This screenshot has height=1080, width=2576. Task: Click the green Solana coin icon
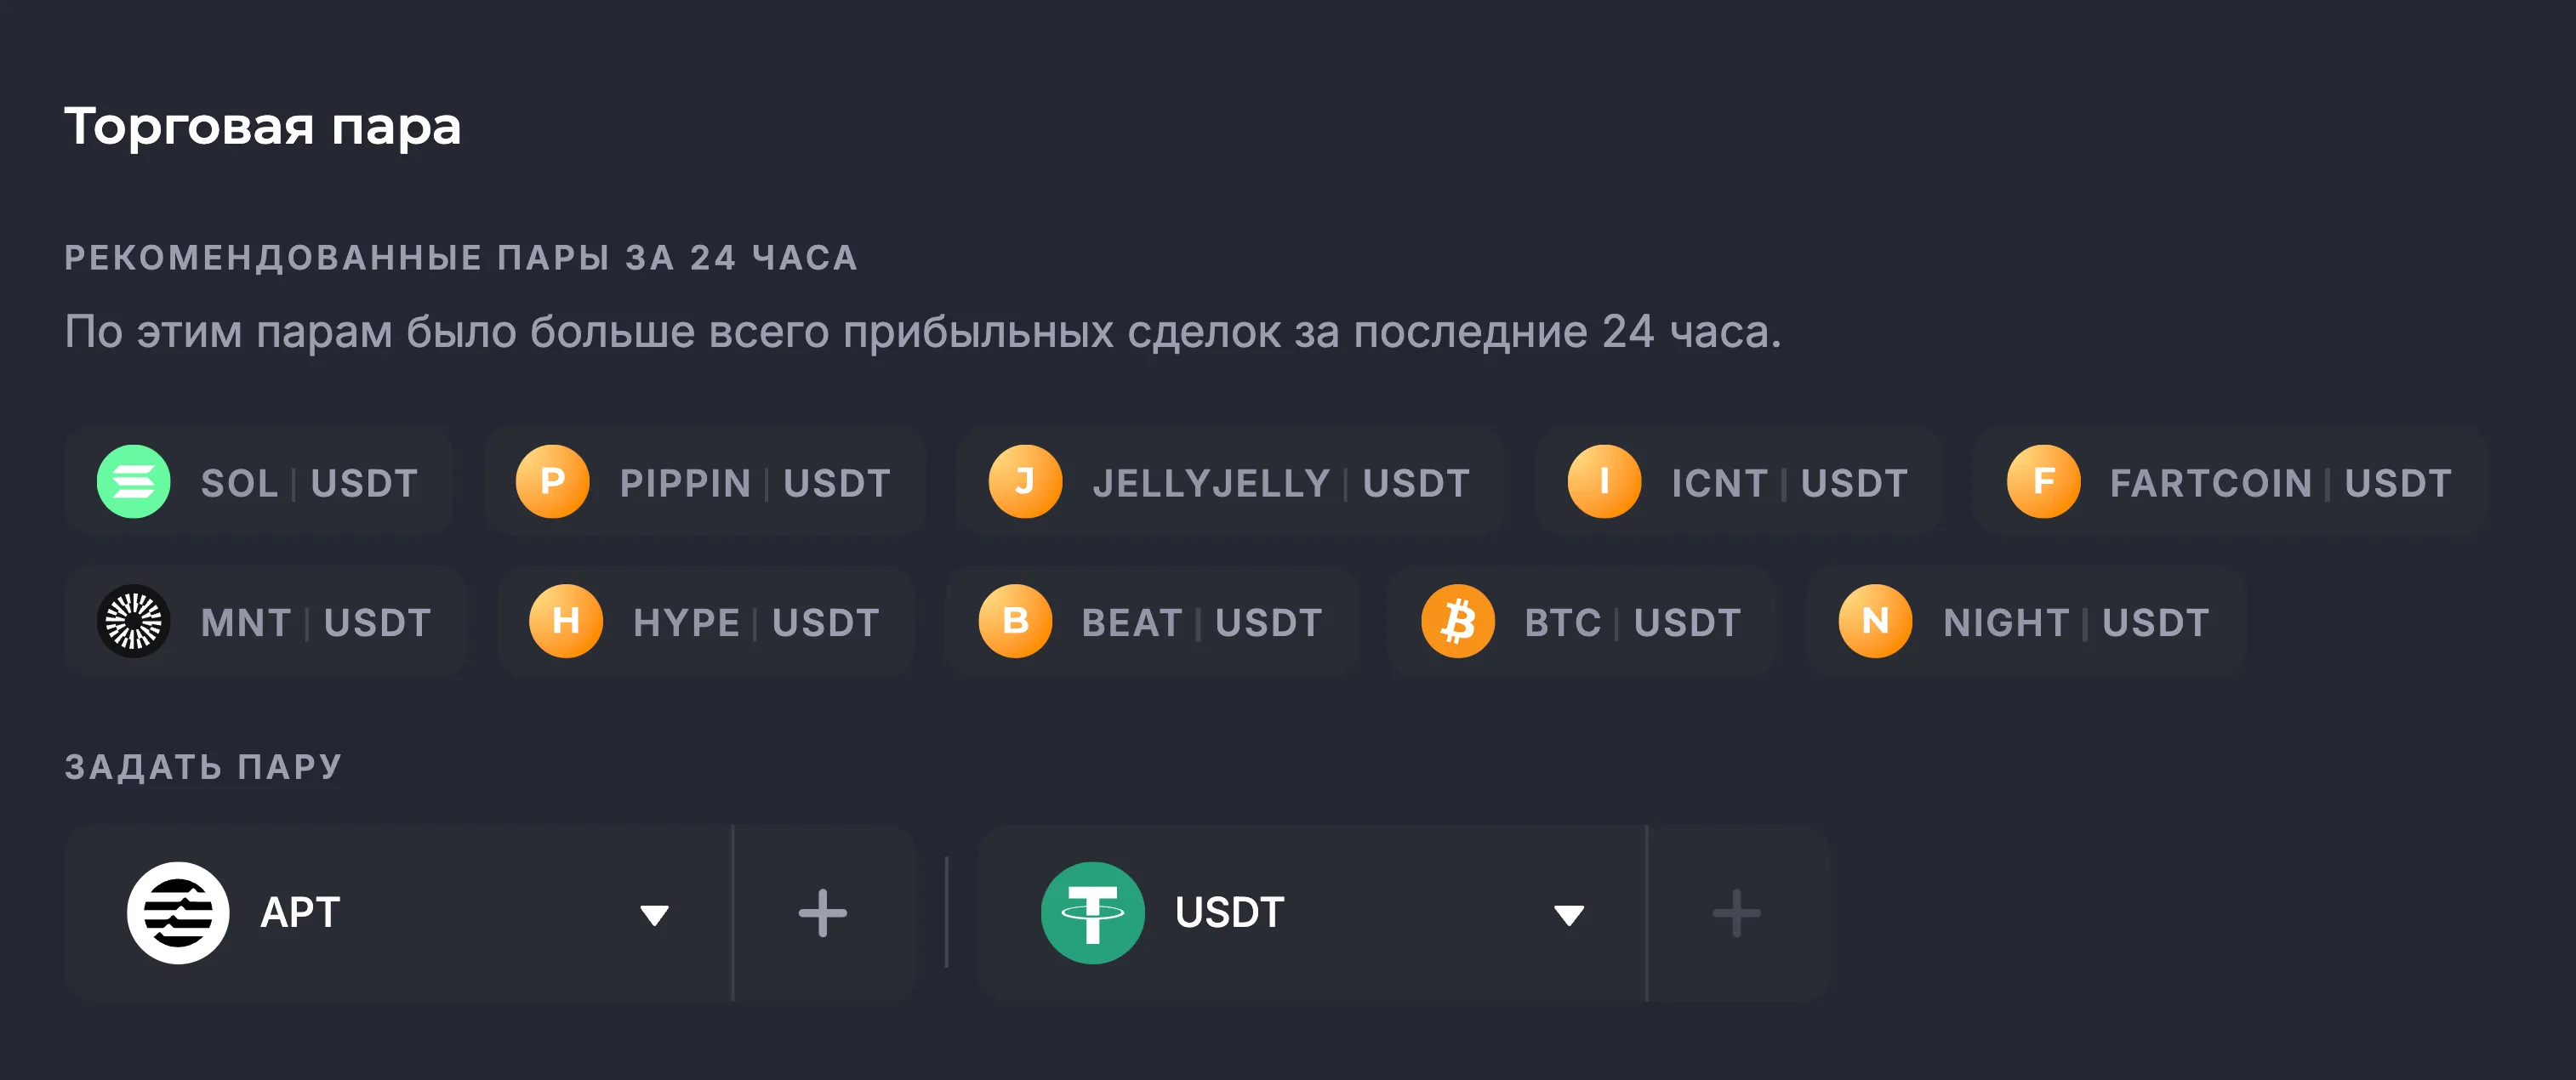(x=133, y=482)
